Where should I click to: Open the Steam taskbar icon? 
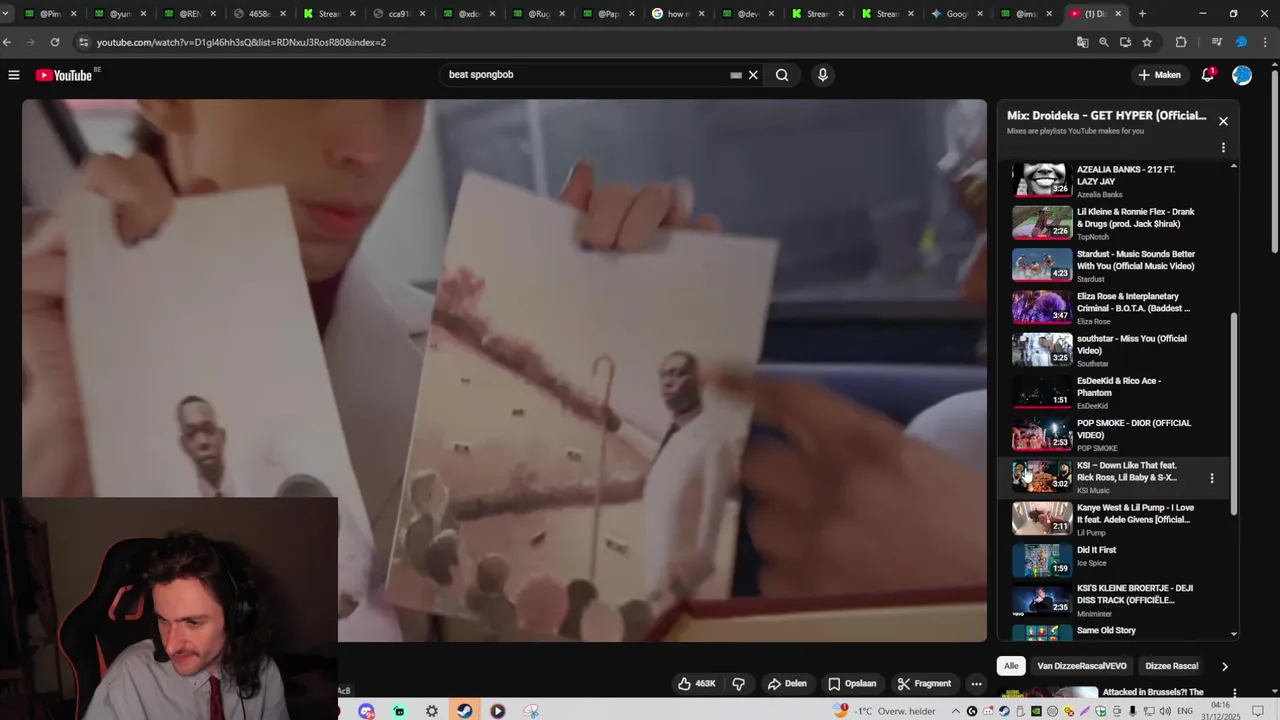tap(465, 711)
